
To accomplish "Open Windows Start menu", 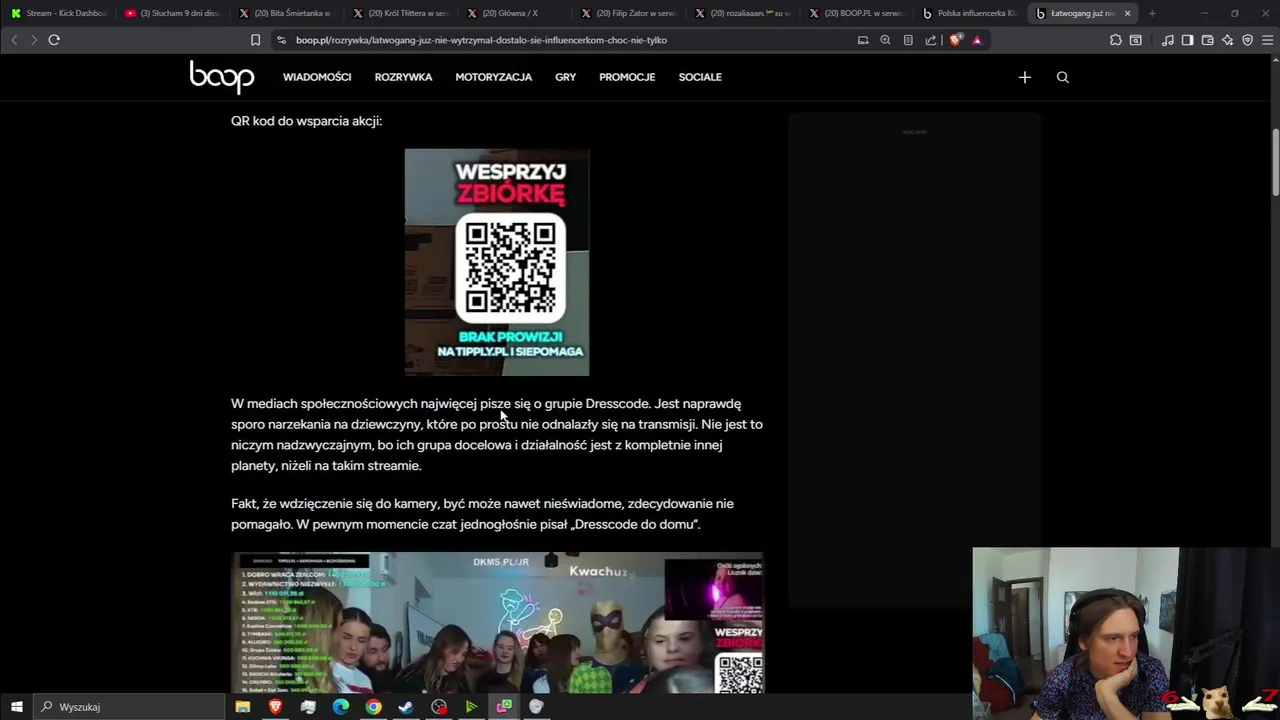I will (16, 707).
